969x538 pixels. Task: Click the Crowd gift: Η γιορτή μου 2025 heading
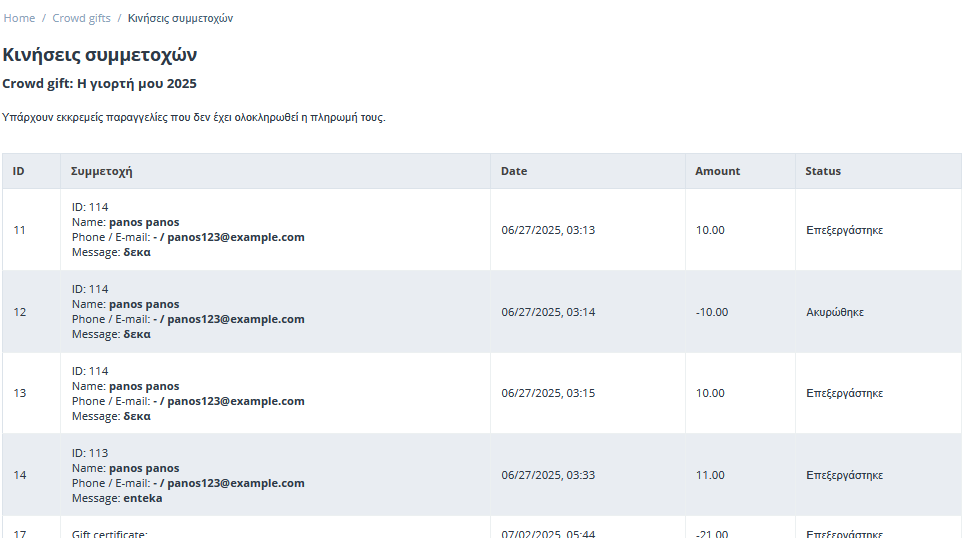pos(99,83)
